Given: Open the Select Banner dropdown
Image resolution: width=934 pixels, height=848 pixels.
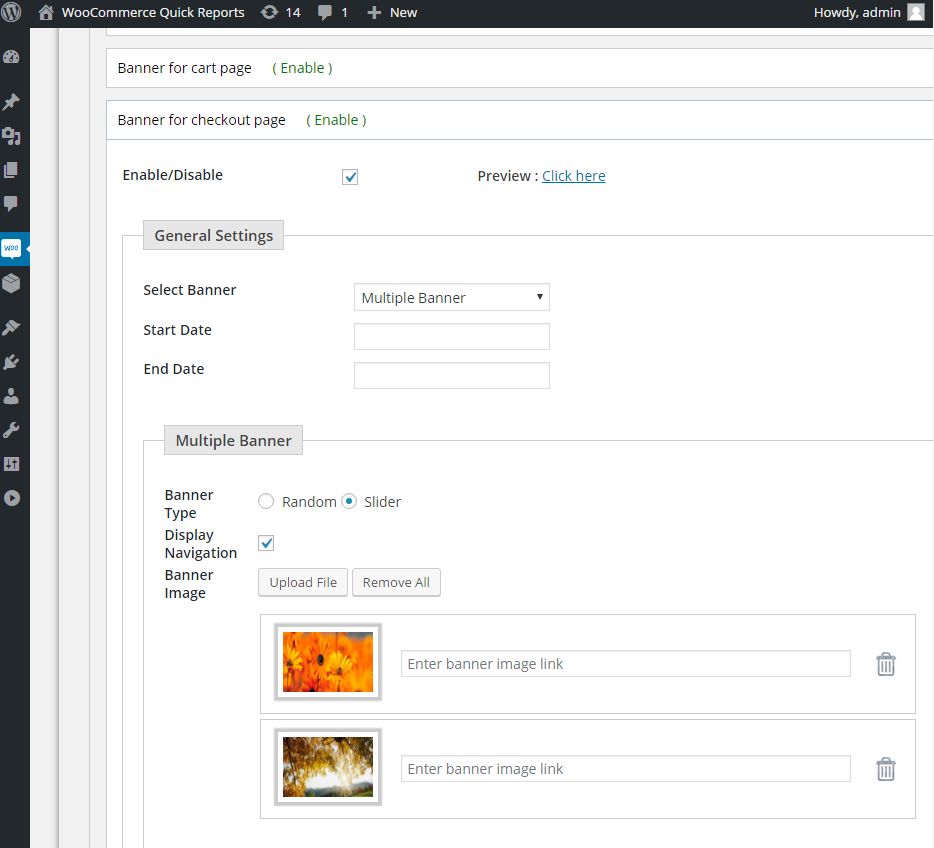Looking at the screenshot, I should tap(452, 297).
